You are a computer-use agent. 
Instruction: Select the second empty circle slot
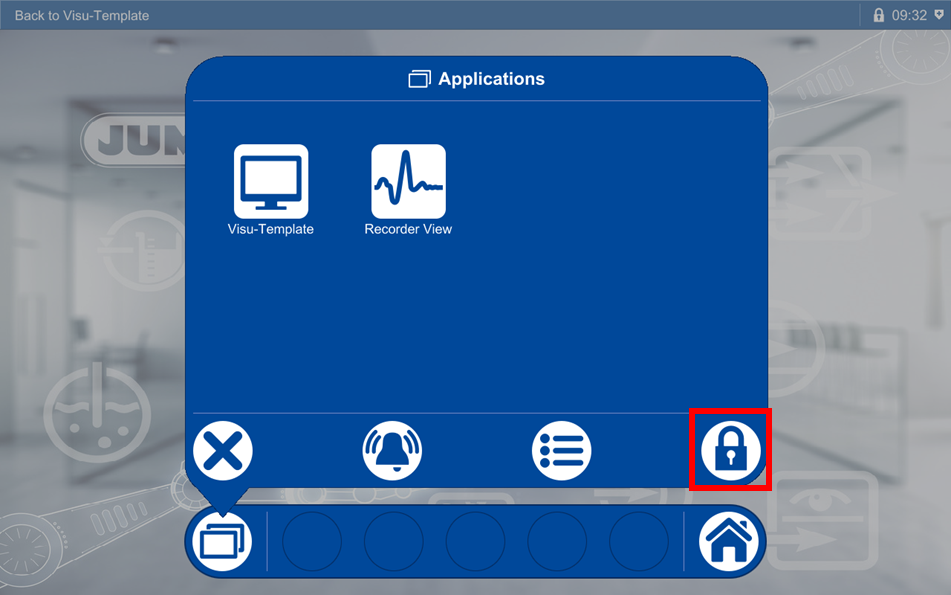[394, 541]
